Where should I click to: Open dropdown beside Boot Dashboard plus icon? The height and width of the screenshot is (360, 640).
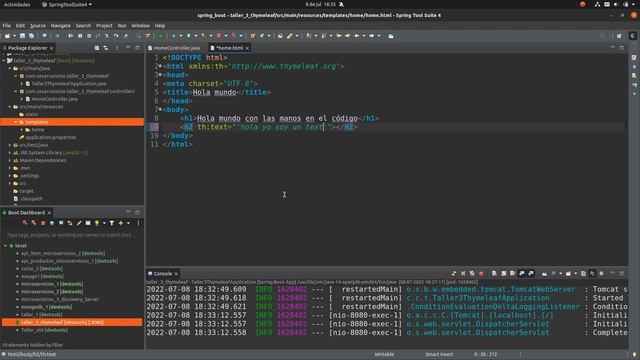click(128, 223)
